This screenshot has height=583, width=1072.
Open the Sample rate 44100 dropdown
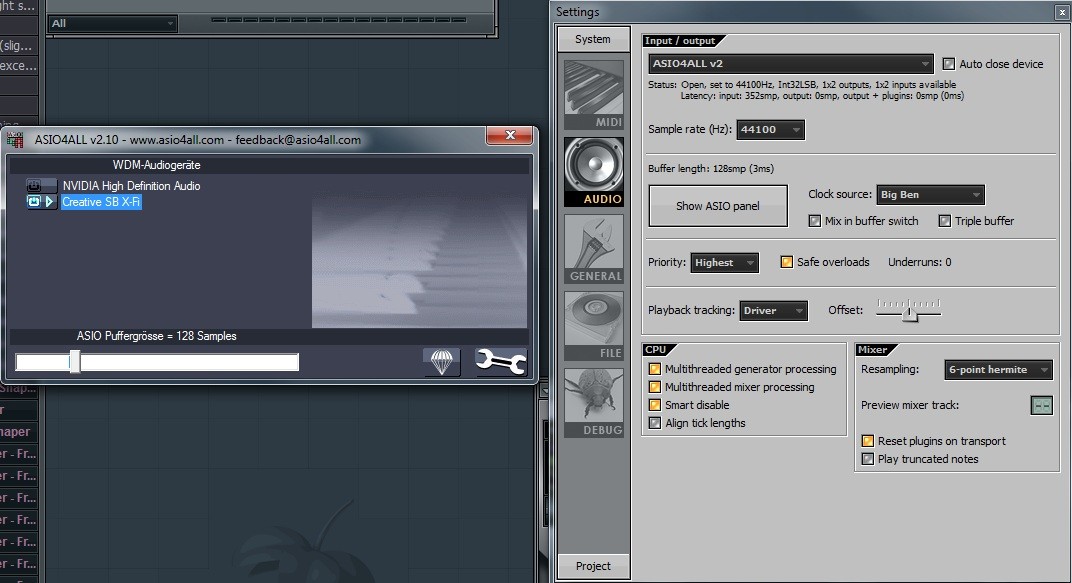coord(770,129)
